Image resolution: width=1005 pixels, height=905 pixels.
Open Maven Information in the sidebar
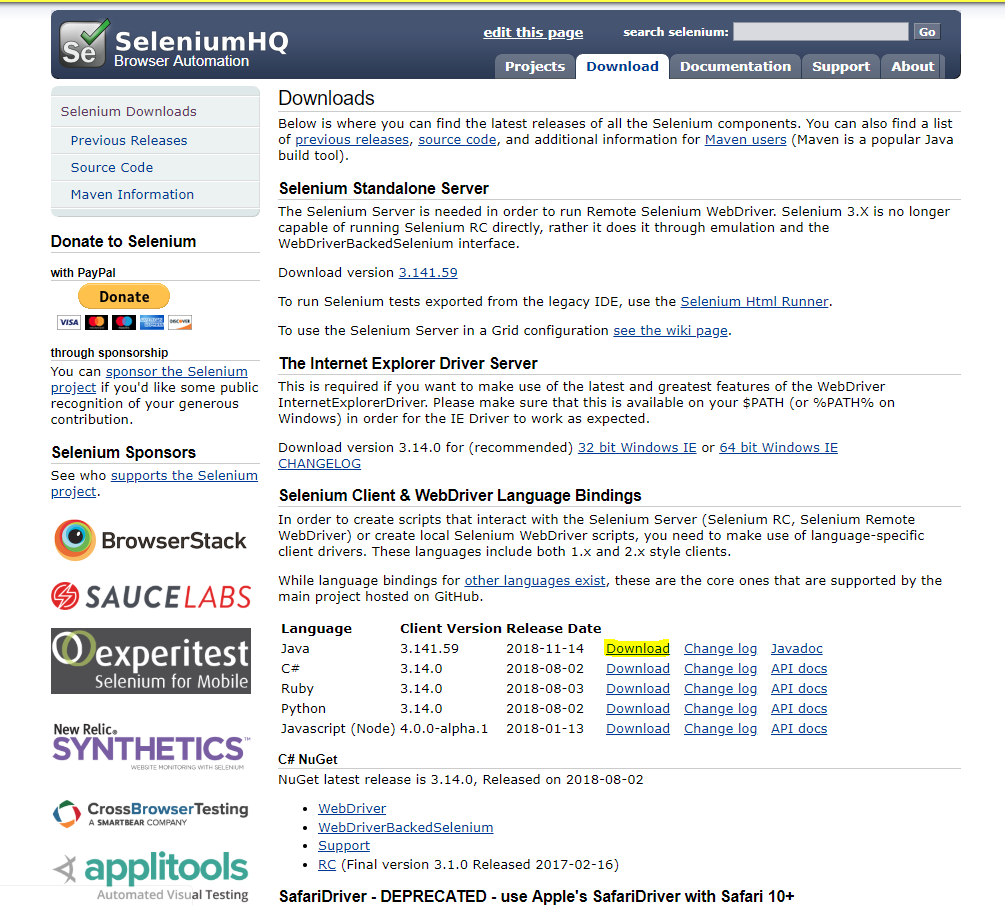(x=155, y=194)
